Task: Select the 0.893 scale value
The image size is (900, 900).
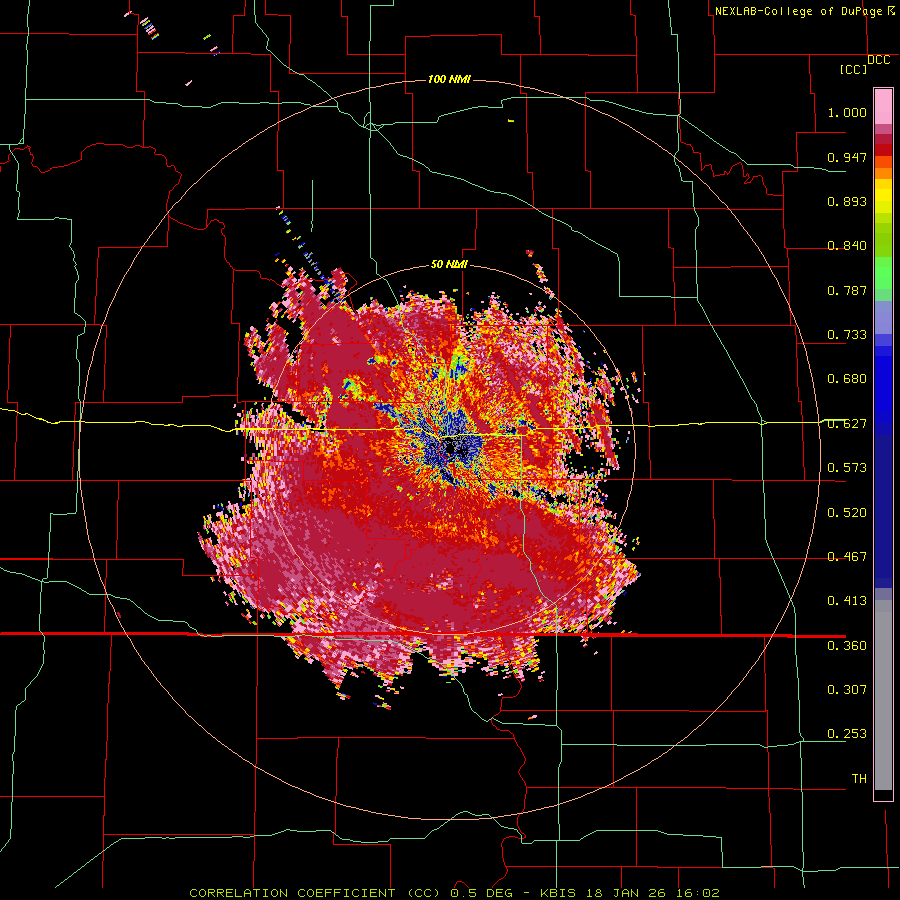Action: pyautogui.click(x=847, y=201)
